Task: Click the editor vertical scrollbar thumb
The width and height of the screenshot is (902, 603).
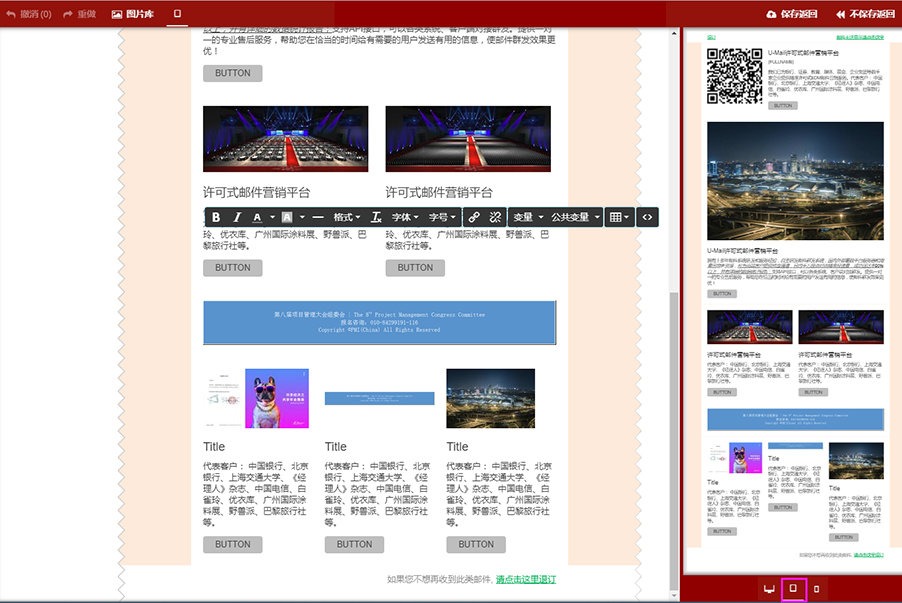Action: point(674,441)
